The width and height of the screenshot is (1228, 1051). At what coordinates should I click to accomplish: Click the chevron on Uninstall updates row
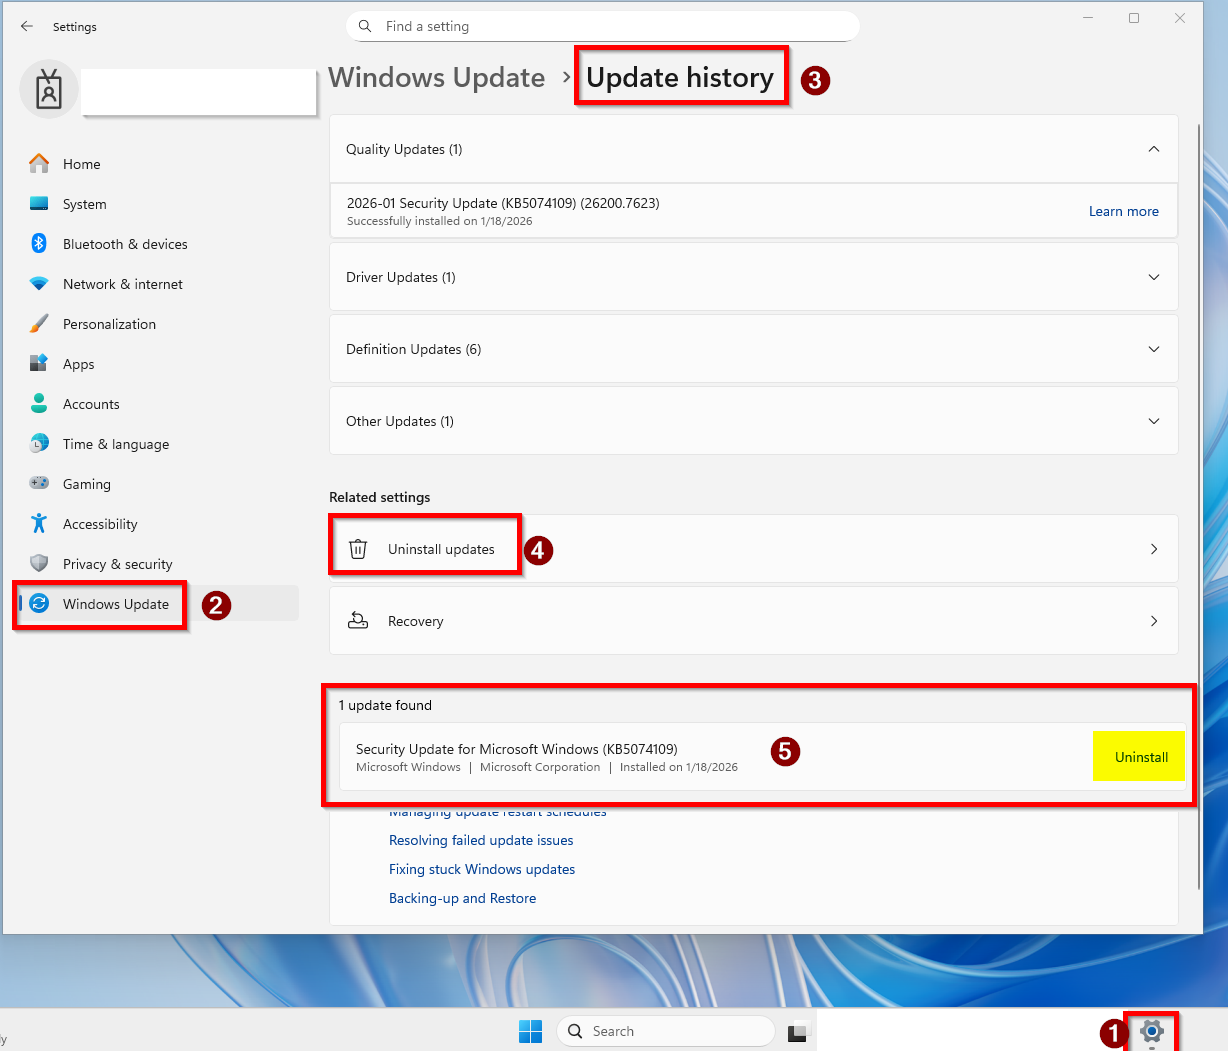1154,549
